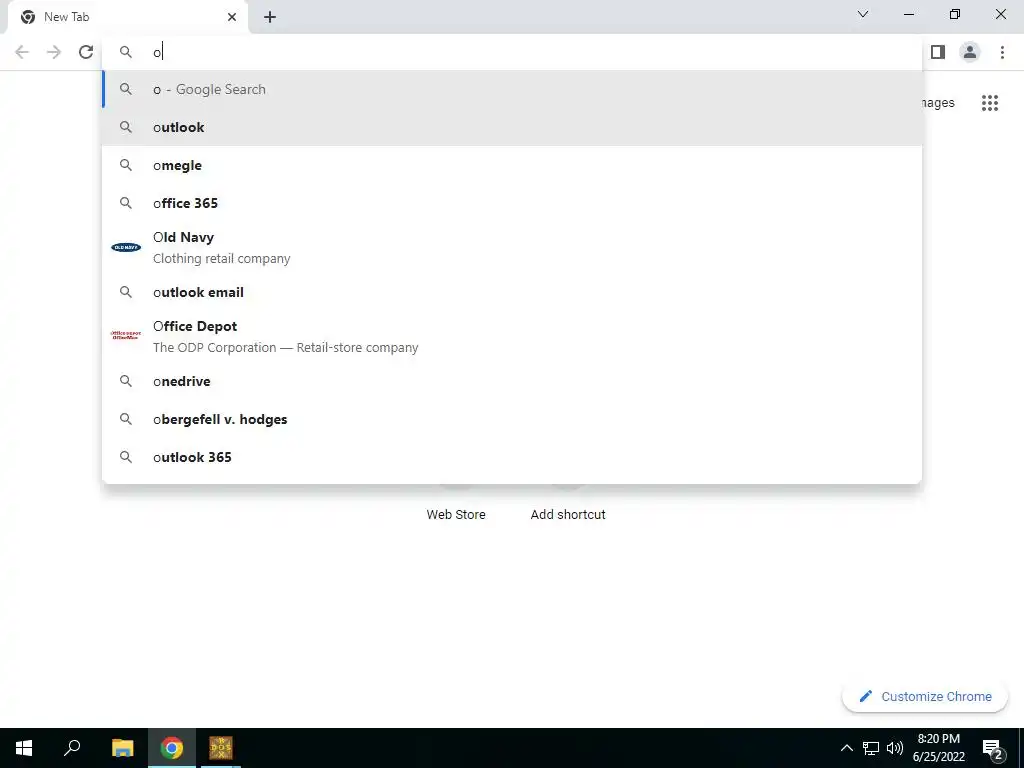This screenshot has width=1024, height=768.
Task: Open the Web Store shortcut
Action: 456,515
